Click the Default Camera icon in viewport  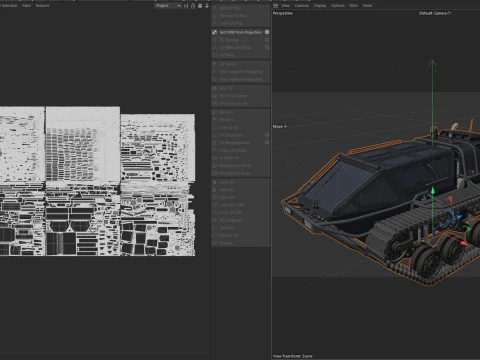pyautogui.click(x=450, y=13)
